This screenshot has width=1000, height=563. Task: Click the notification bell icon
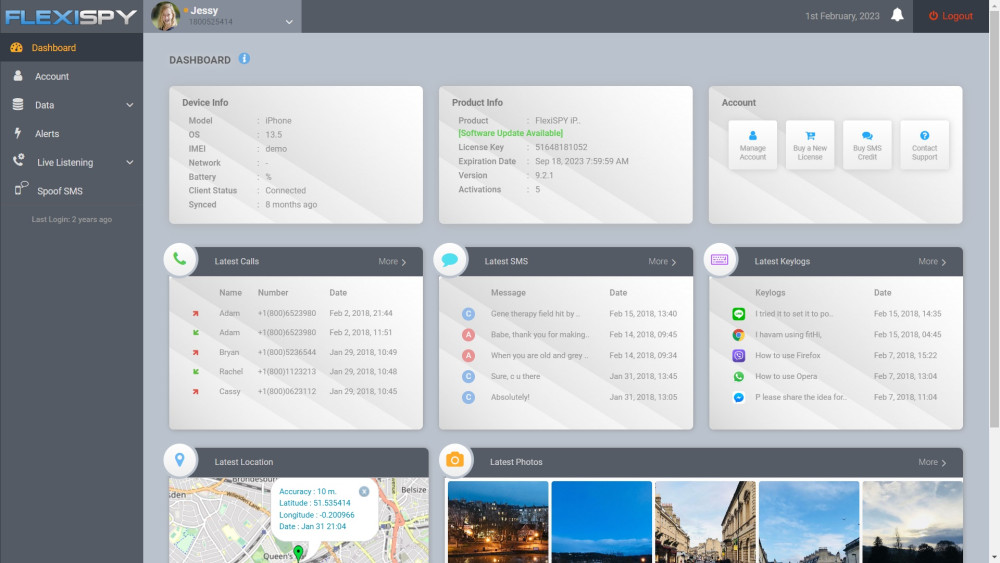coord(897,15)
